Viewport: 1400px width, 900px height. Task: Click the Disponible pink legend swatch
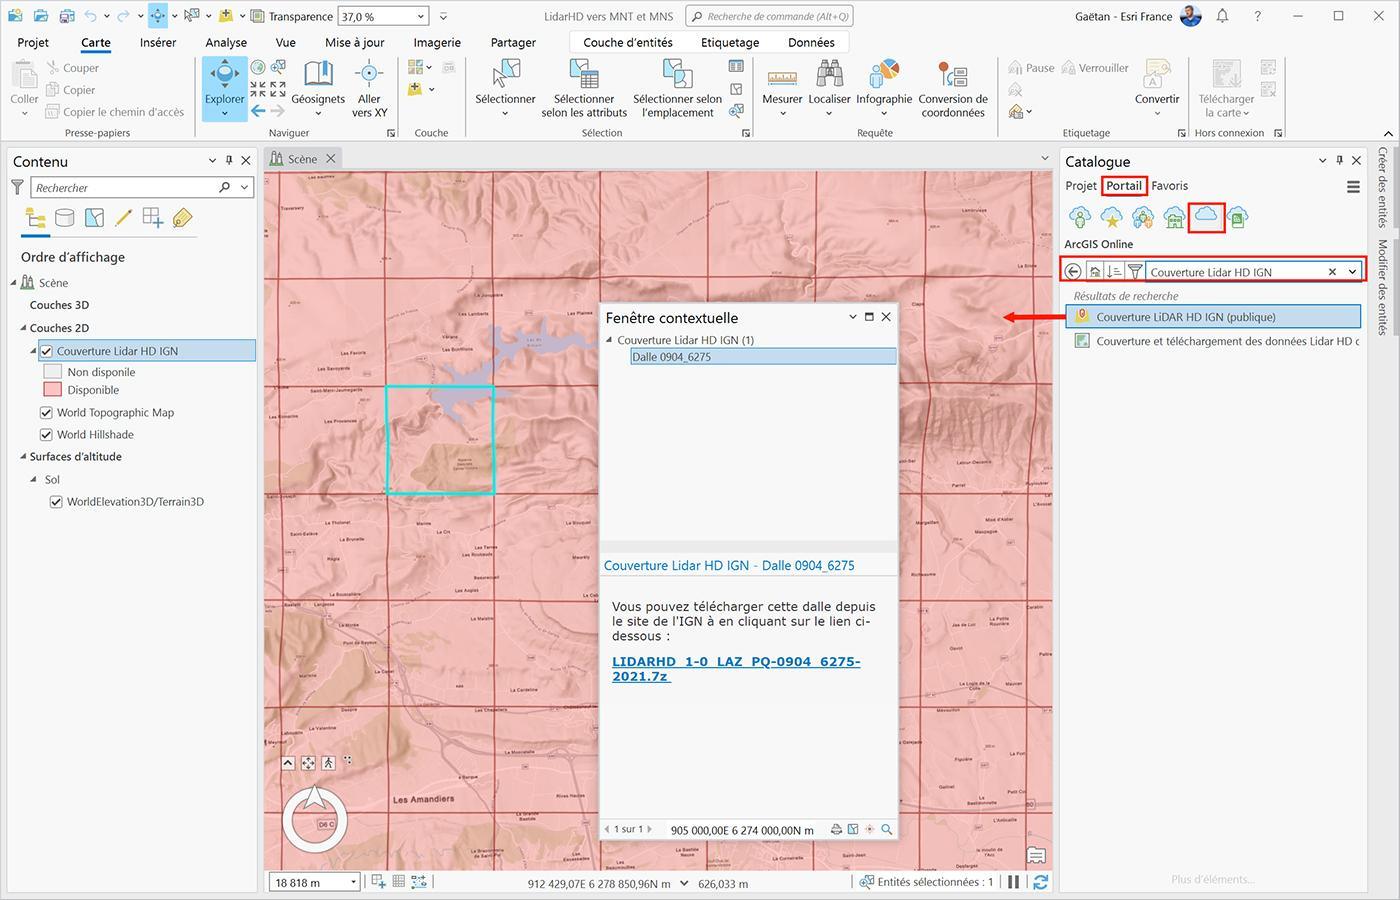pos(52,390)
